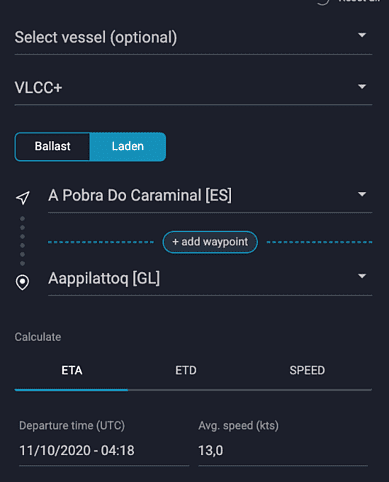The height and width of the screenshot is (482, 389).
Task: Click the Reset all icon at top
Action: [323, 2]
